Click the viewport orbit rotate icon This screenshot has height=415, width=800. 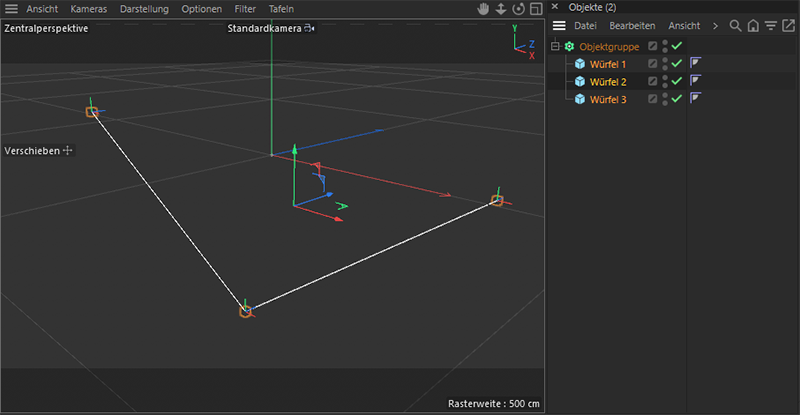(517, 9)
